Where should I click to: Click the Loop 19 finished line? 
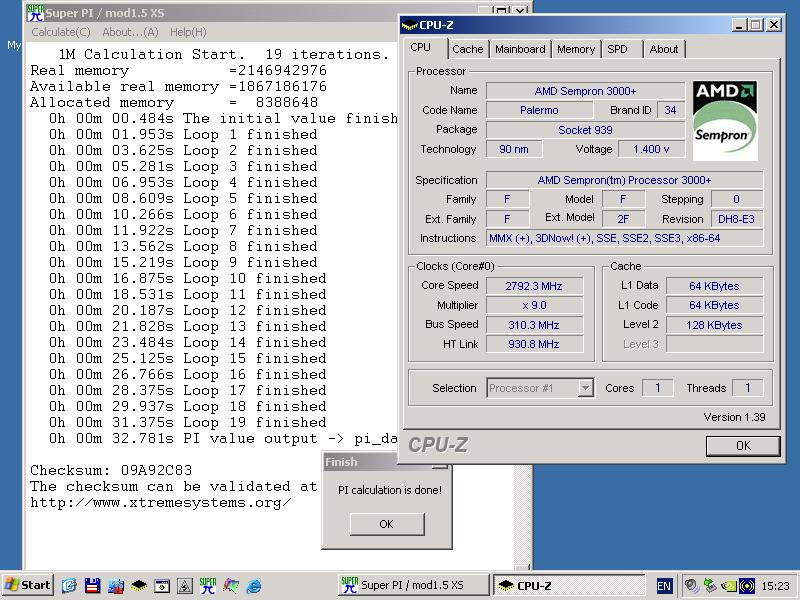pyautogui.click(x=188, y=422)
